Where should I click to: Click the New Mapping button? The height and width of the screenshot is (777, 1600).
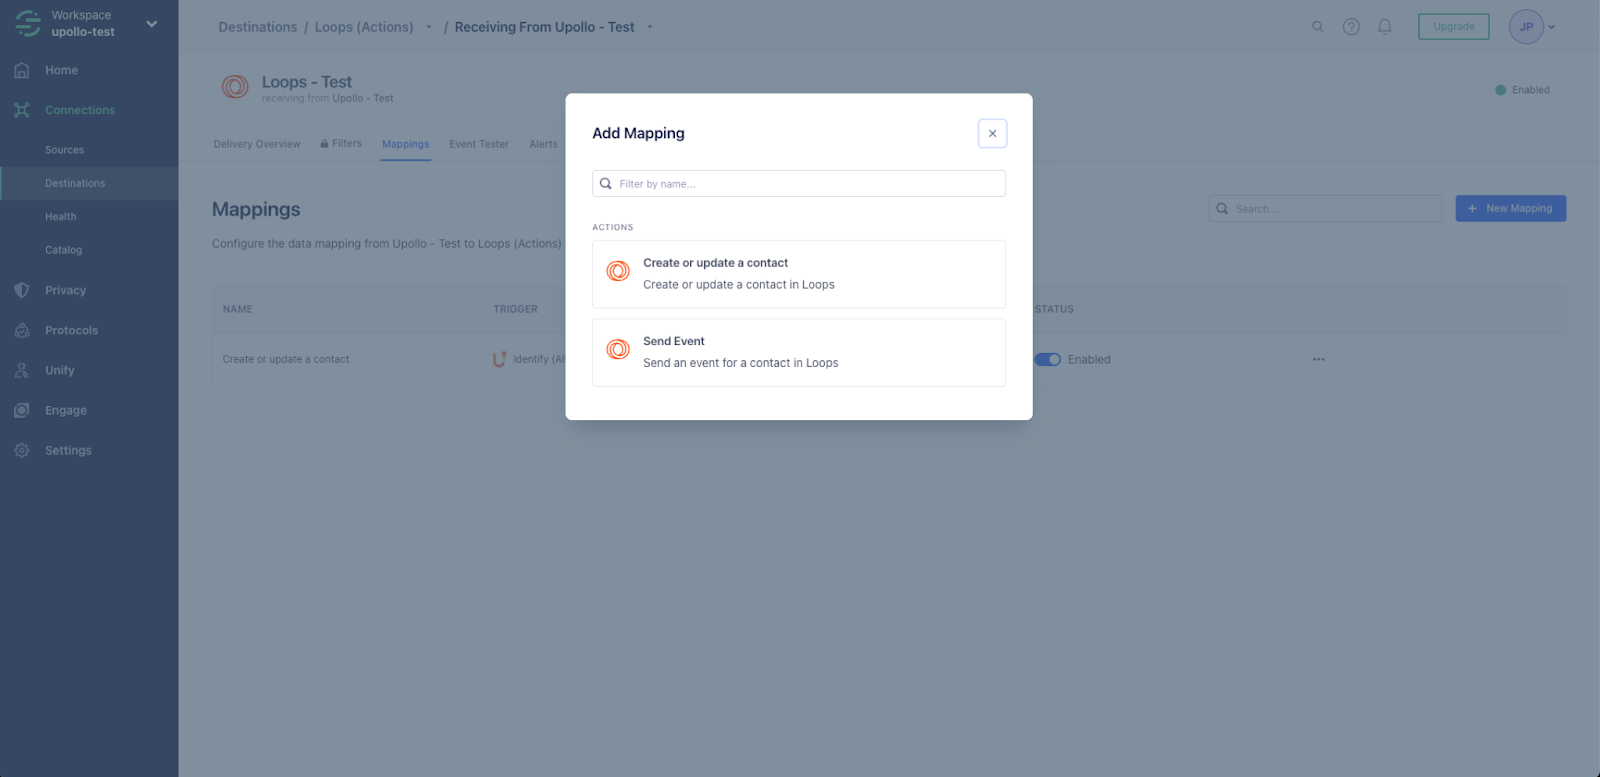pyautogui.click(x=1510, y=208)
